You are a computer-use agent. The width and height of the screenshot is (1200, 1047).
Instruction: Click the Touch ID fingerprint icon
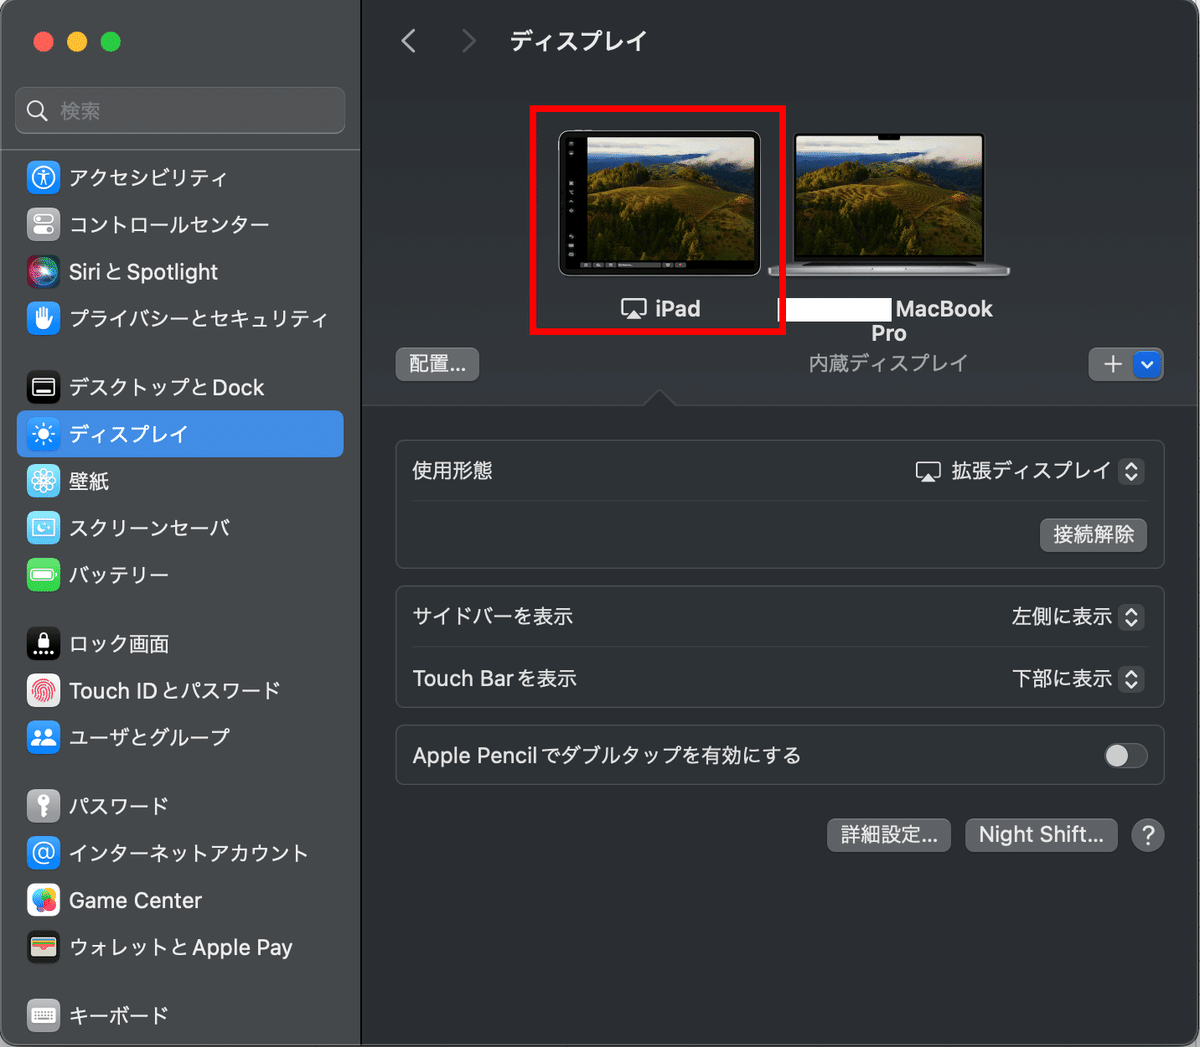click(x=43, y=691)
